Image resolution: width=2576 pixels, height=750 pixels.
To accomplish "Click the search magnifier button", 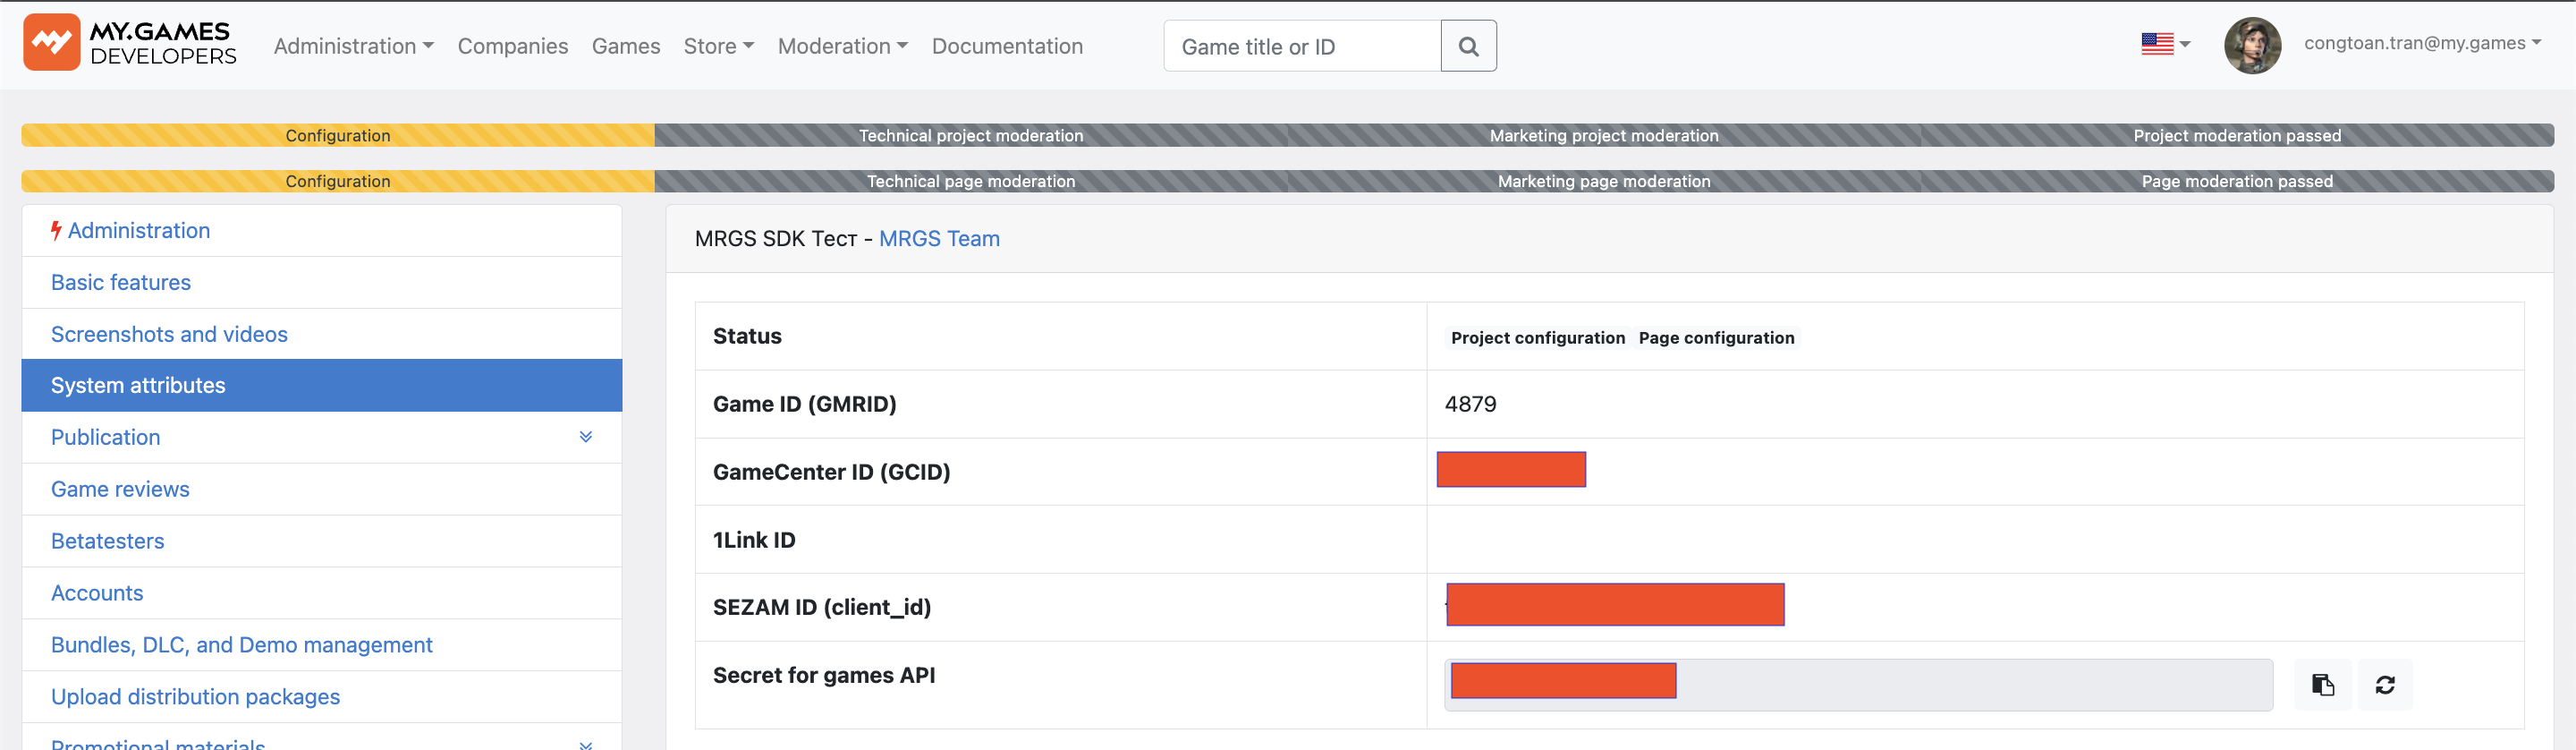I will pyautogui.click(x=1468, y=46).
